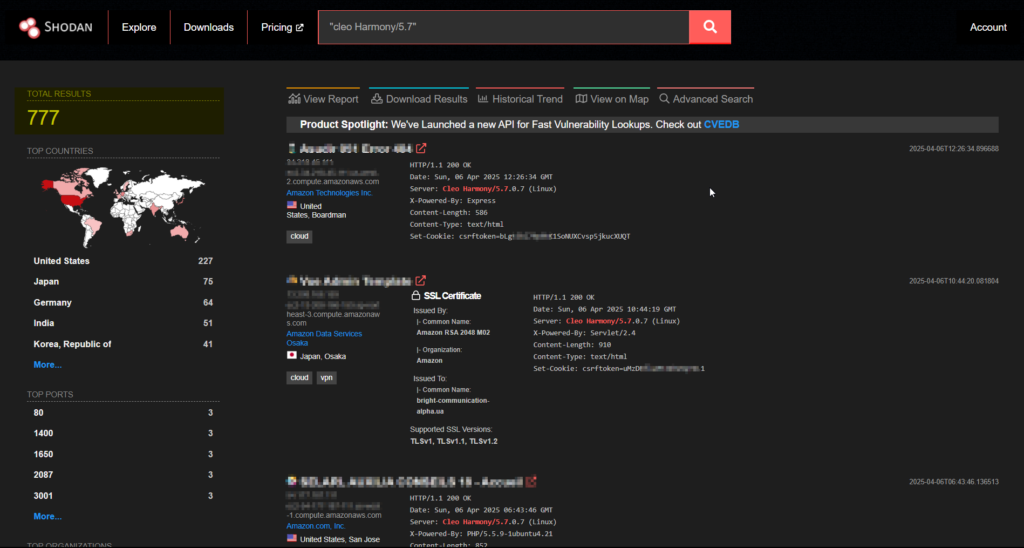Open the CVEDB link in Product Spotlight

721,125
